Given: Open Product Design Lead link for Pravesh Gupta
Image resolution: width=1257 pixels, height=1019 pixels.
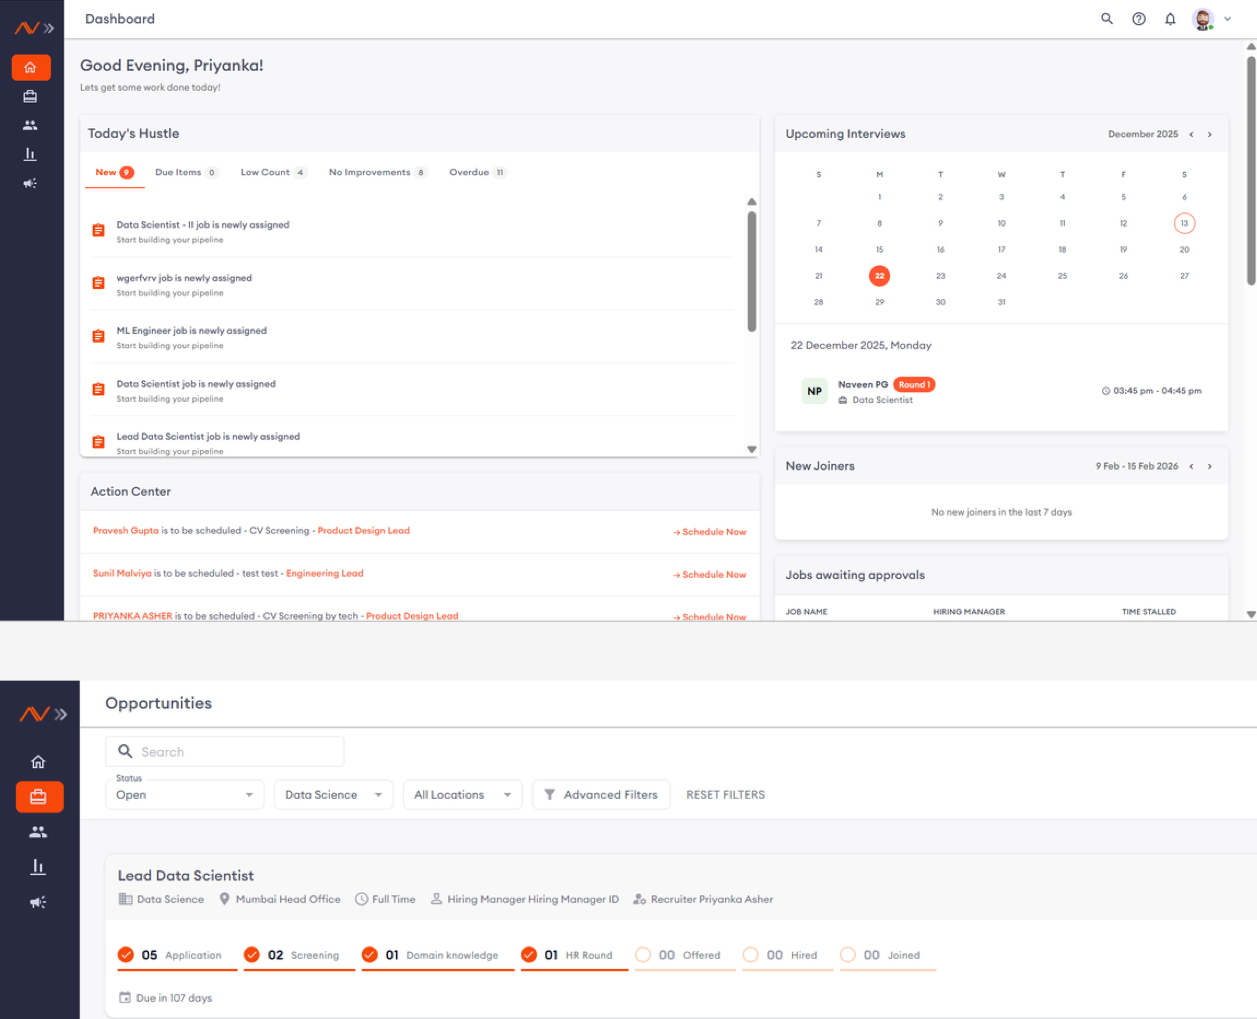Looking at the screenshot, I should (364, 531).
